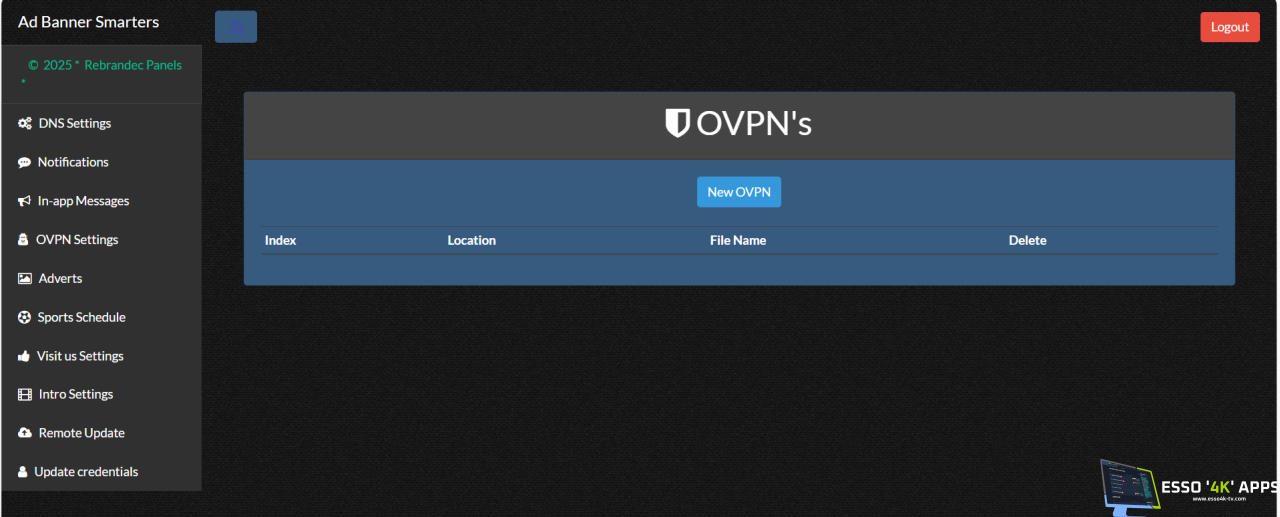This screenshot has height=517, width=1280.
Task: Click the New OVPN button
Action: click(x=738, y=192)
